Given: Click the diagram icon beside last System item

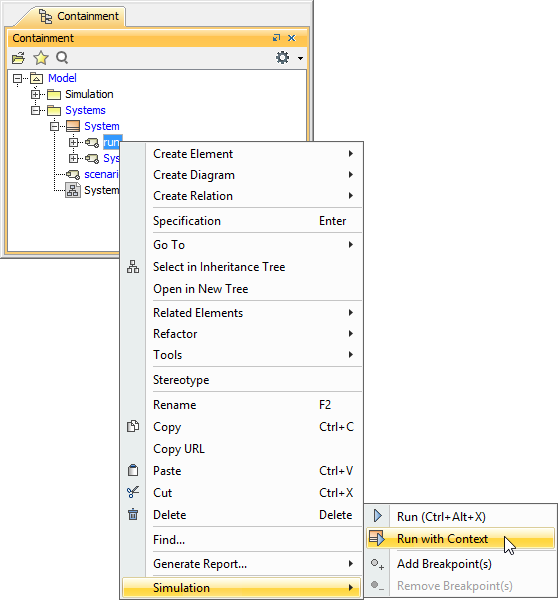Looking at the screenshot, I should 73,190.
